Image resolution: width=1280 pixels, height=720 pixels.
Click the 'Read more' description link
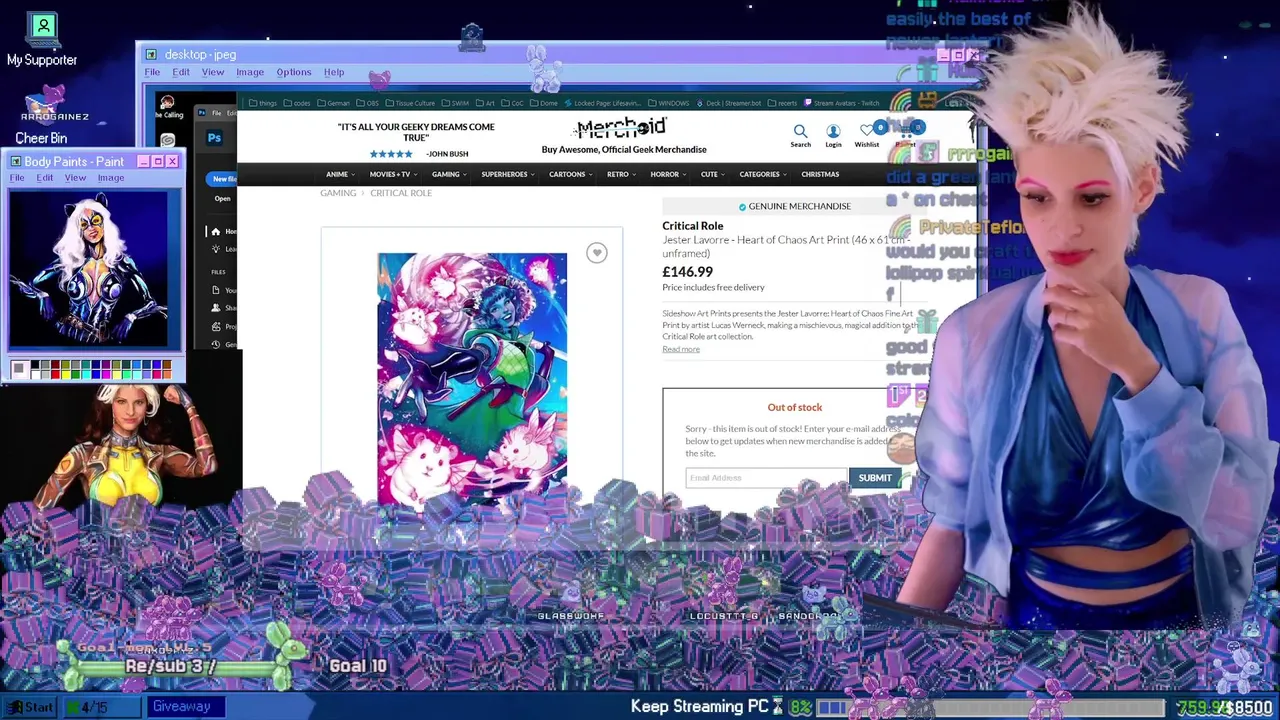point(681,349)
